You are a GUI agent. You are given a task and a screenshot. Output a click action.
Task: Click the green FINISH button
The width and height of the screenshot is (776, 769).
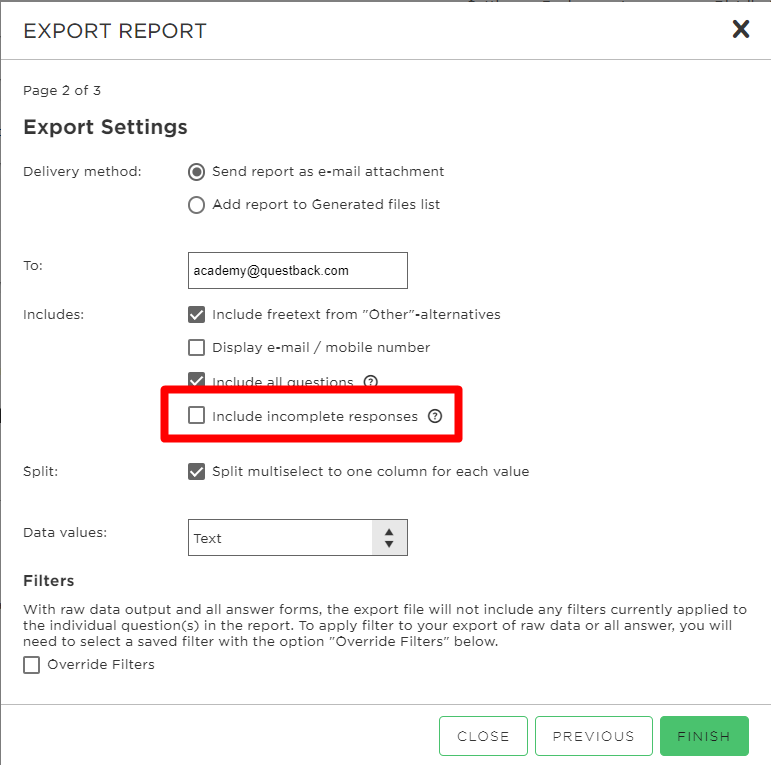click(704, 736)
